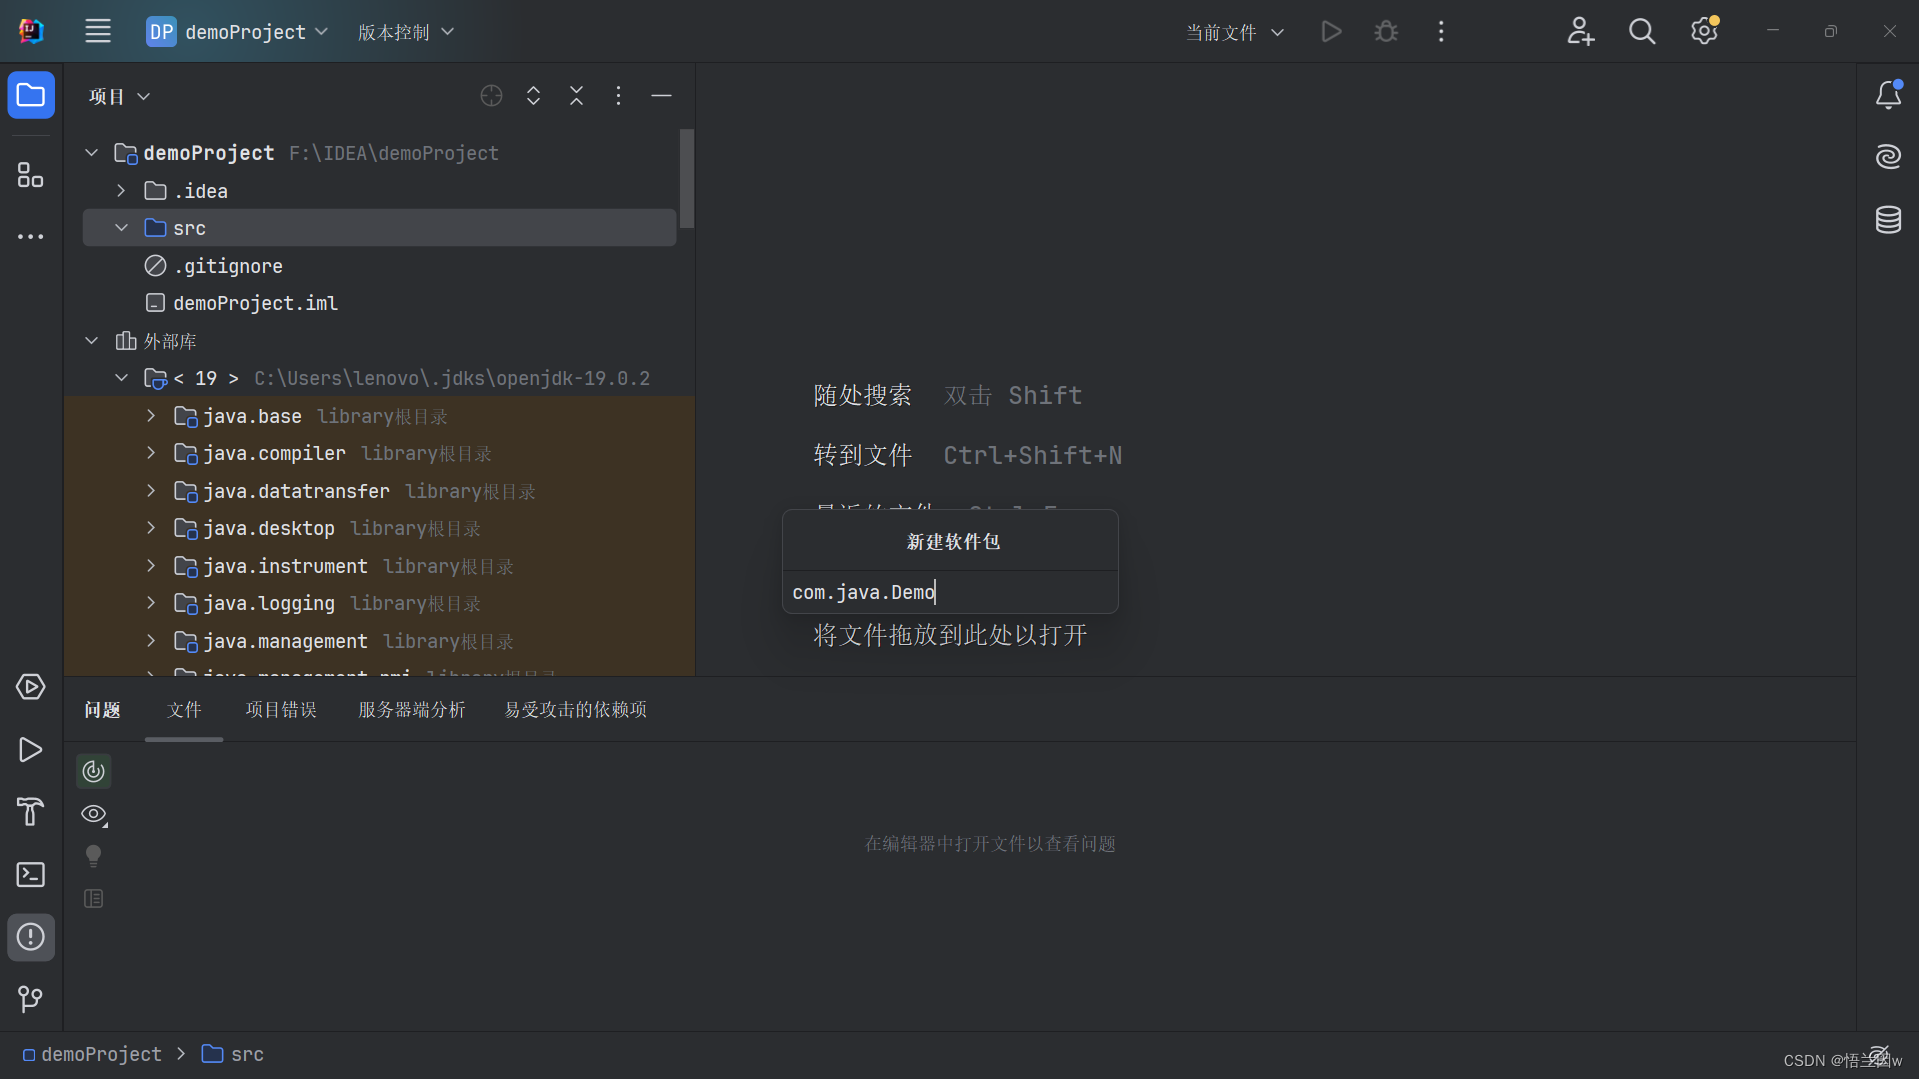The width and height of the screenshot is (1919, 1079).
Task: Collapse the < 19 > JDK node
Action: pos(122,378)
